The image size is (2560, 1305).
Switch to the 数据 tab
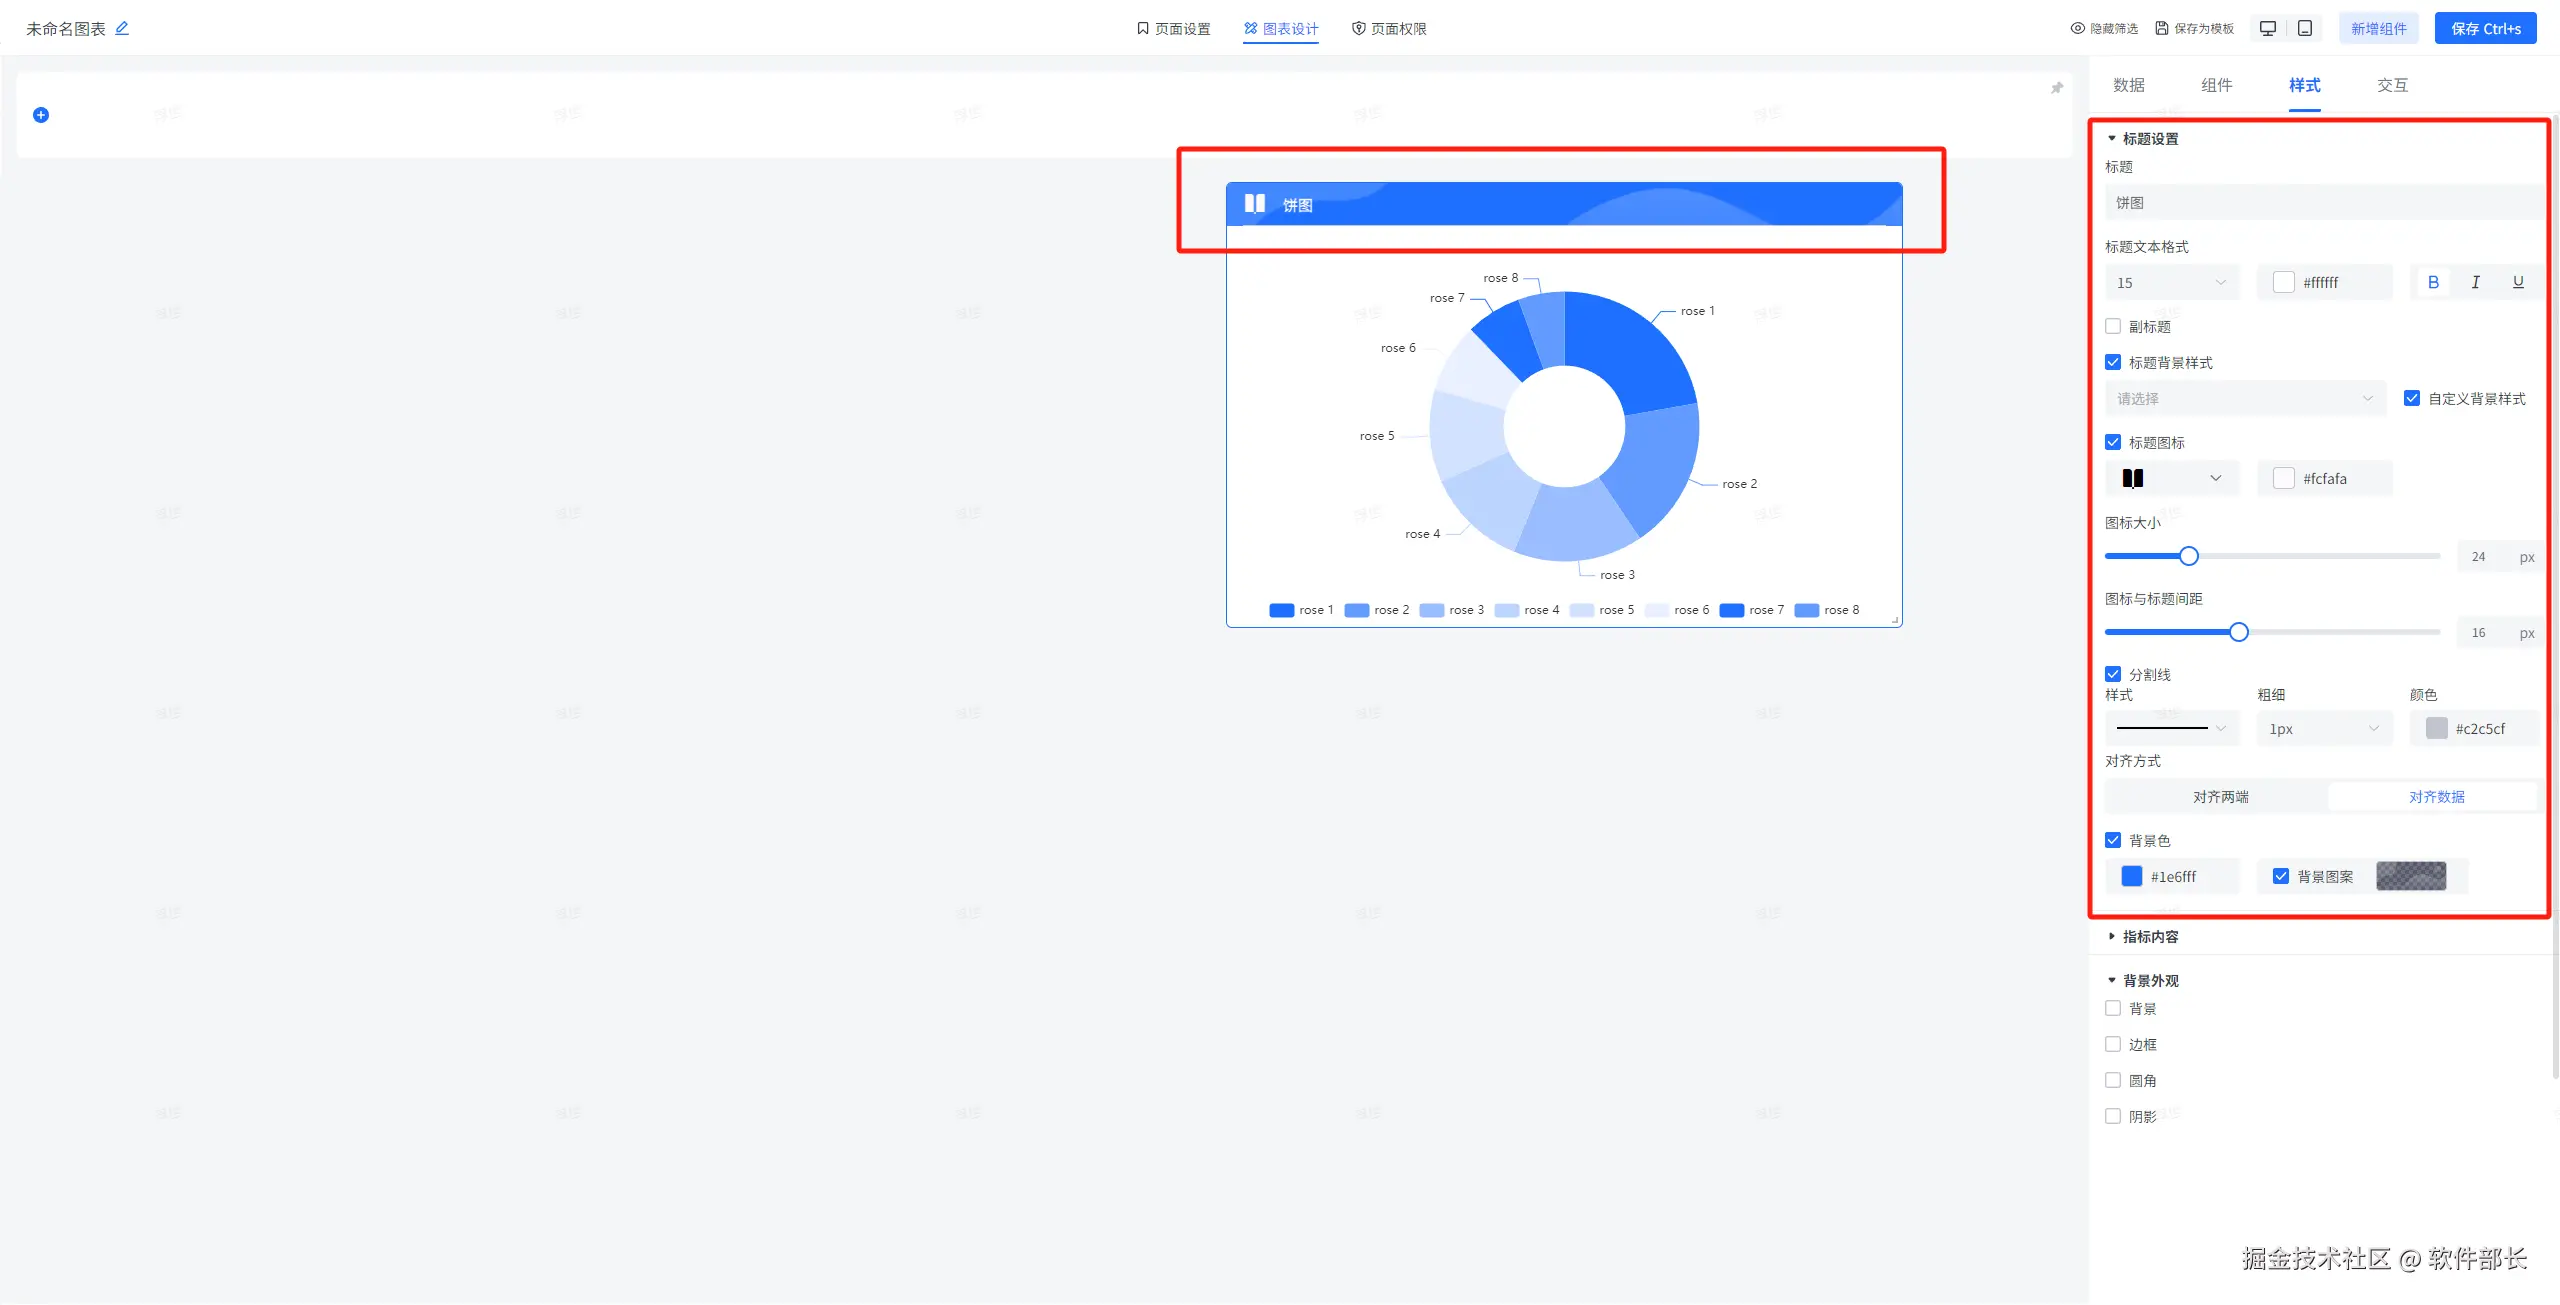tap(2128, 85)
